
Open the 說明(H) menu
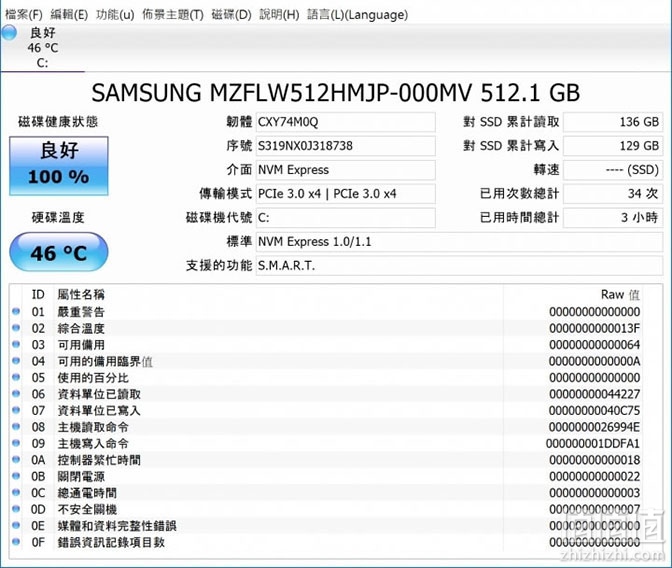click(279, 15)
